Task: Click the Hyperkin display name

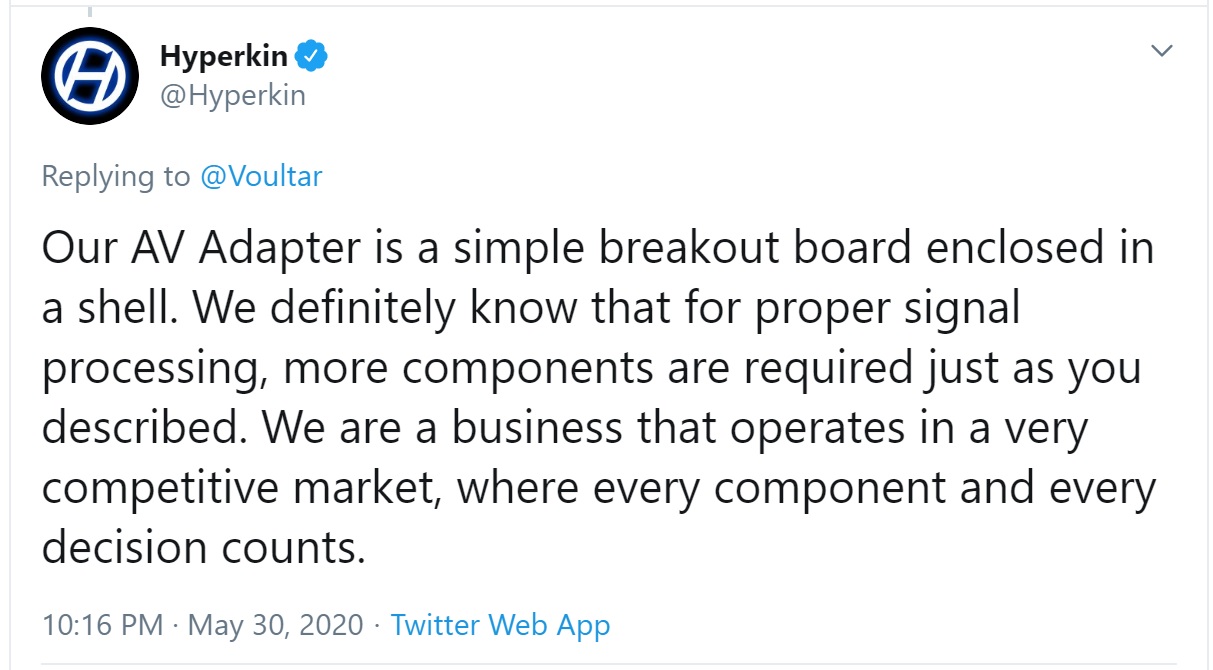Action: [x=227, y=57]
